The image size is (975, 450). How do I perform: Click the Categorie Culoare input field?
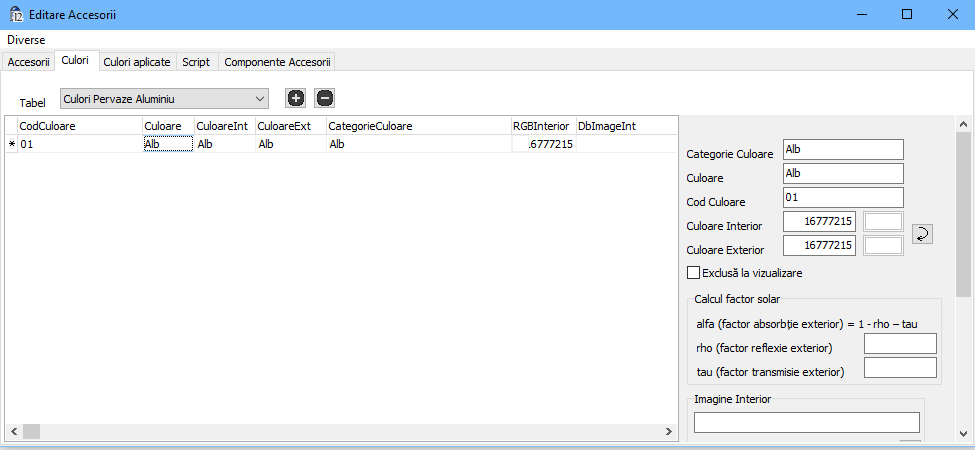pyautogui.click(x=843, y=150)
